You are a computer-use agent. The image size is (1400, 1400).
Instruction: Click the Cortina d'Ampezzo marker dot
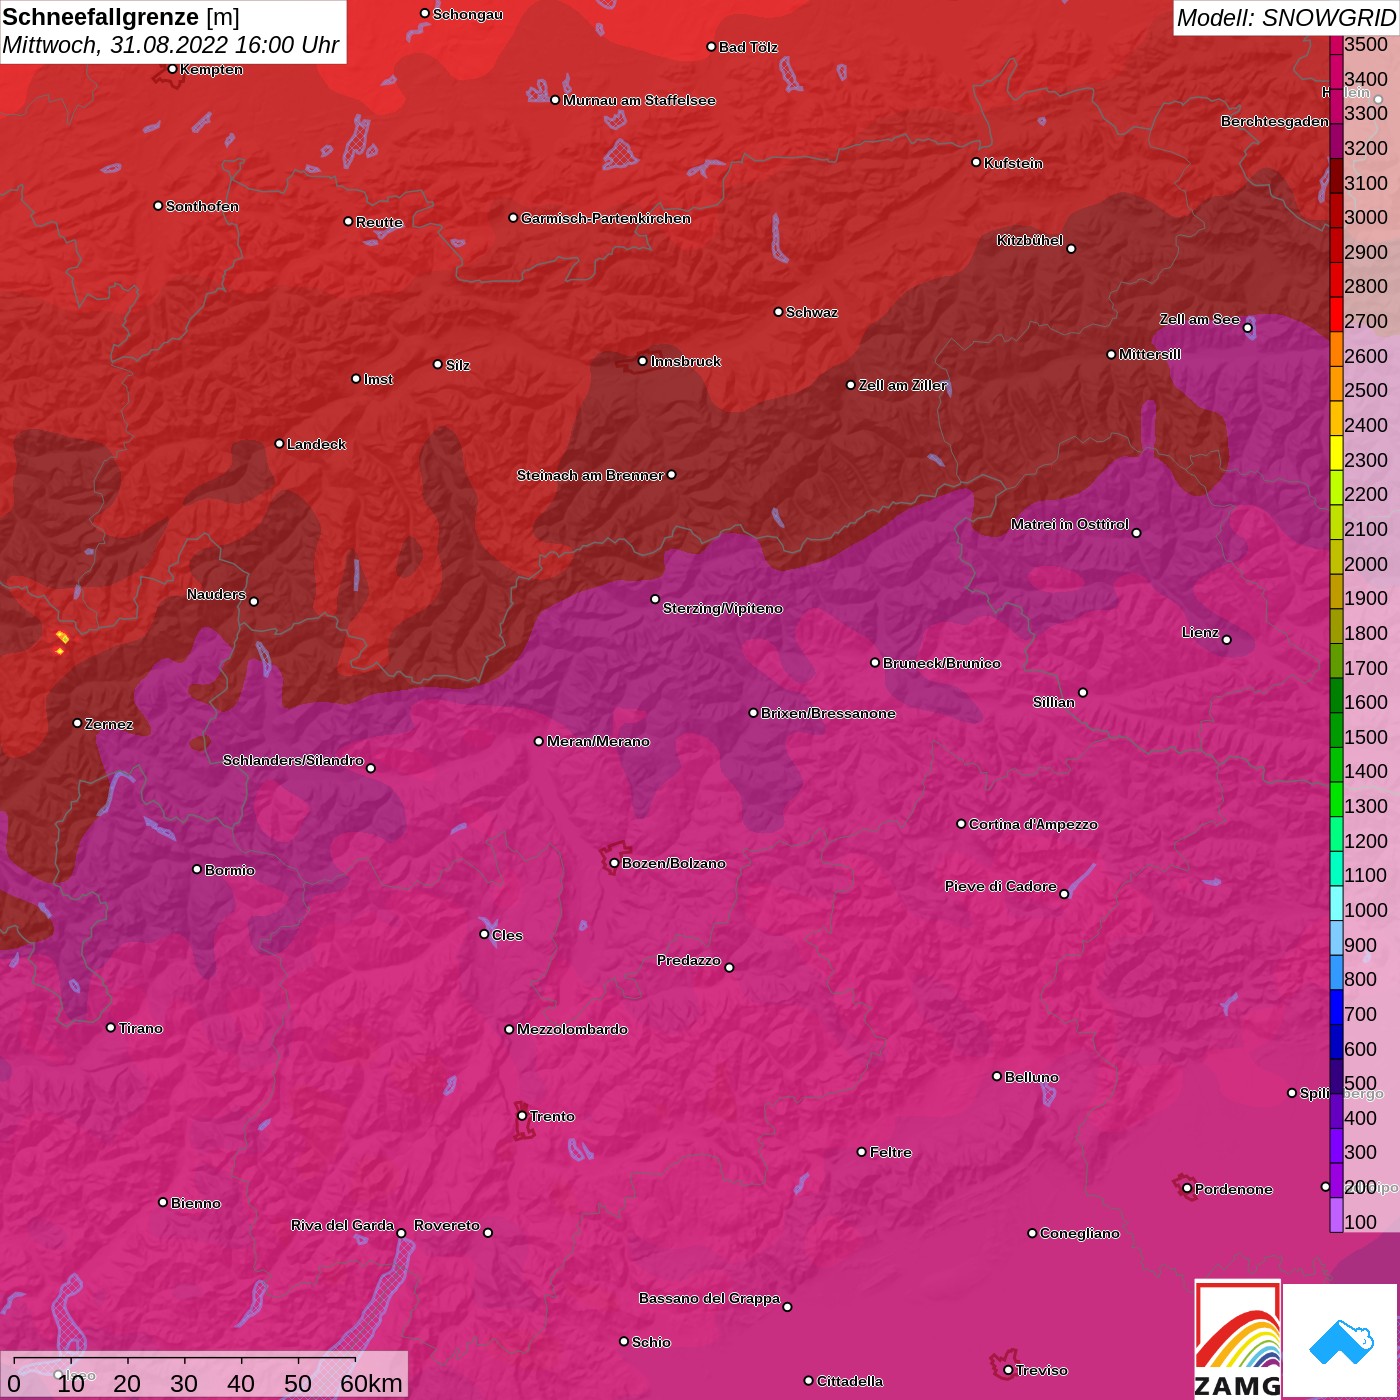[961, 824]
